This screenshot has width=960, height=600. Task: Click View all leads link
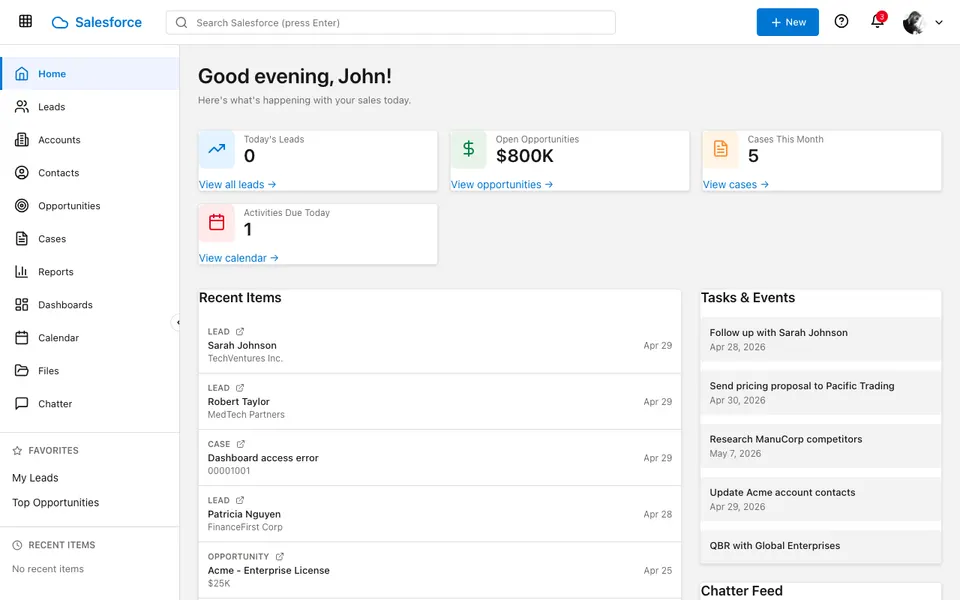coord(238,184)
